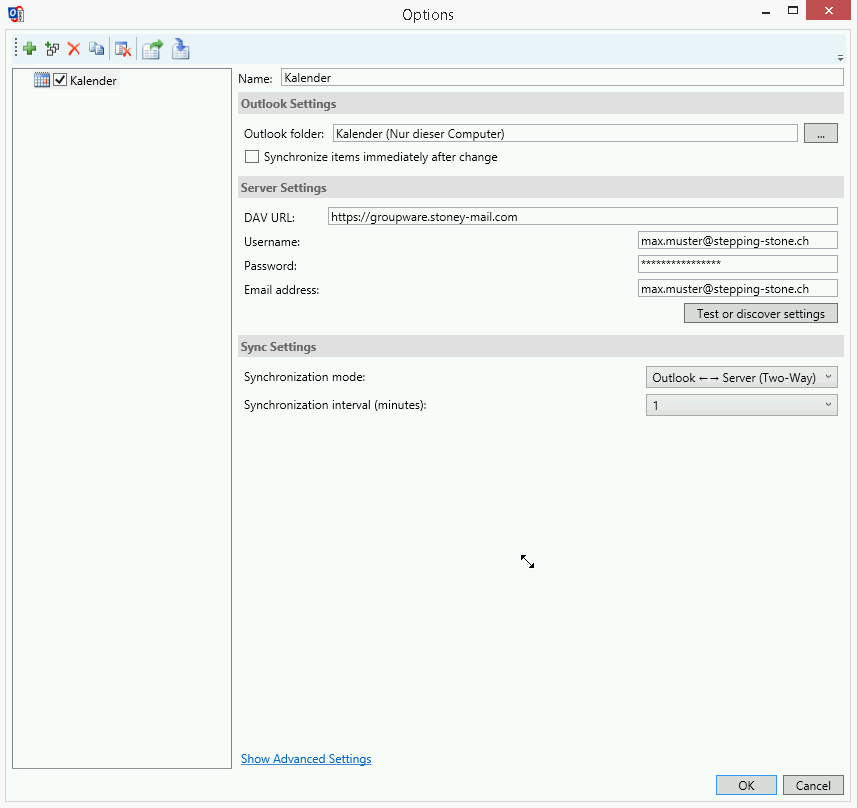This screenshot has height=808, width=858.
Task: Click the toolbar overflow arrow at right
Action: click(840, 57)
